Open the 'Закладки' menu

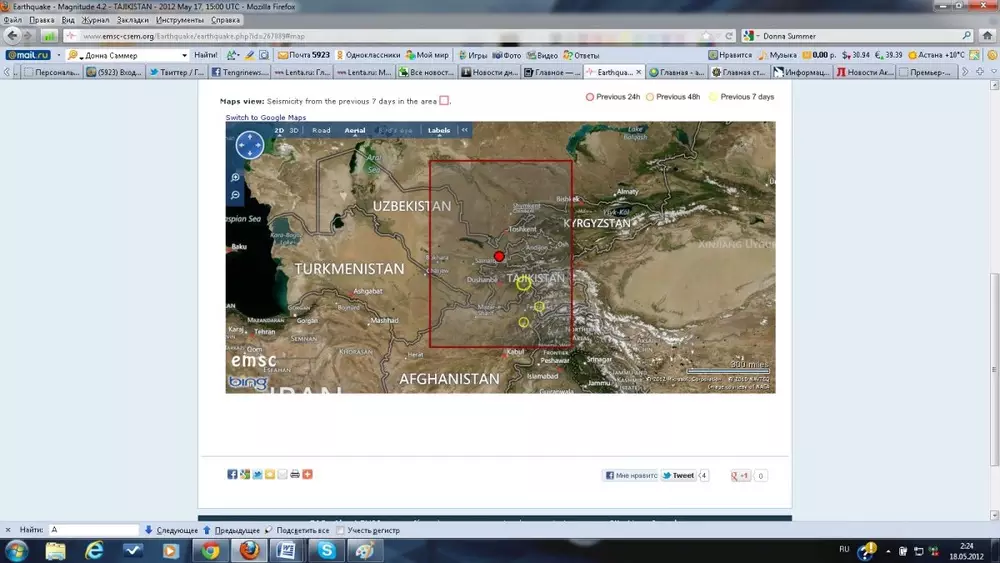(133, 19)
